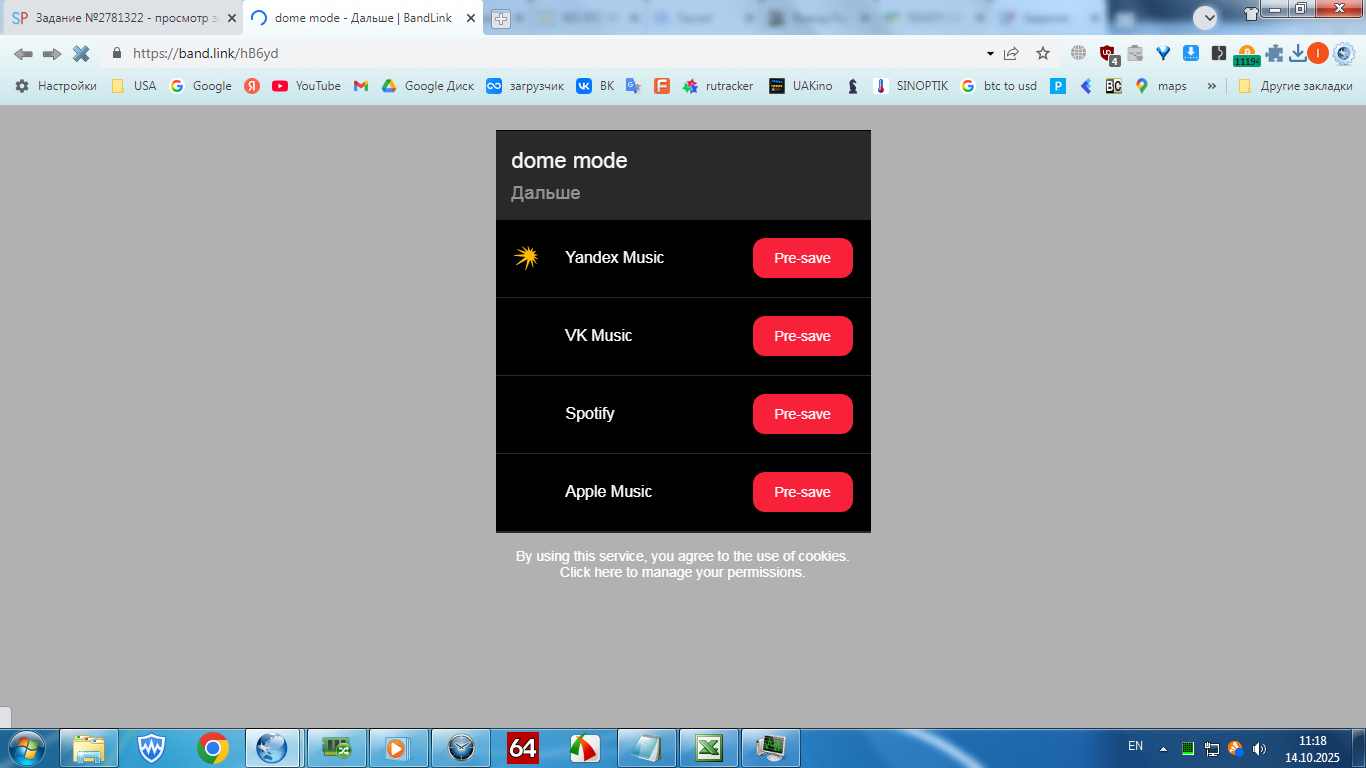Click the lock site info icon

coord(117,53)
